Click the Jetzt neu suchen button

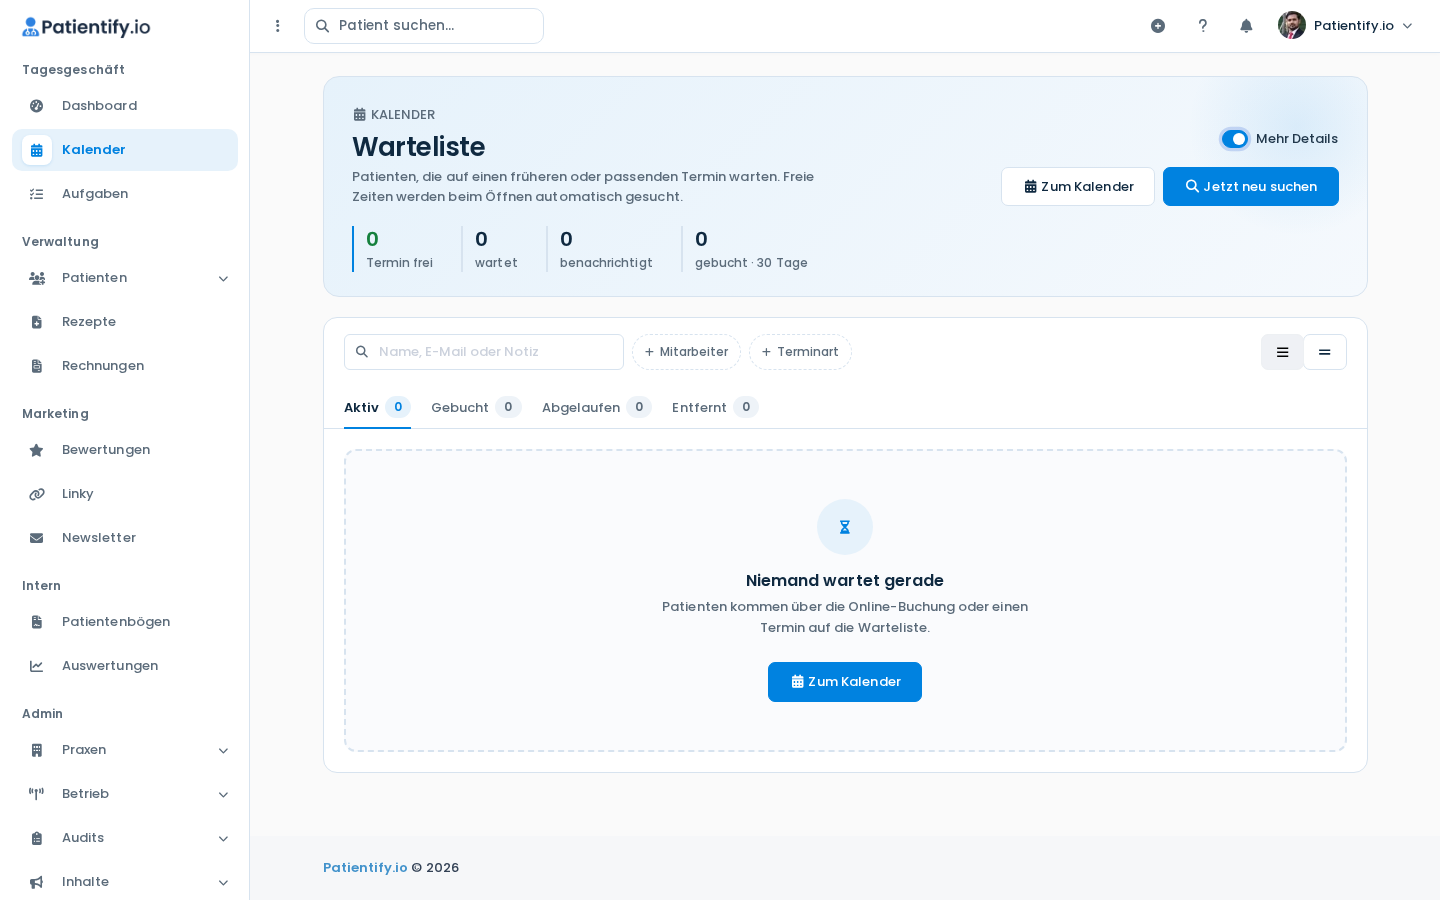(1251, 187)
